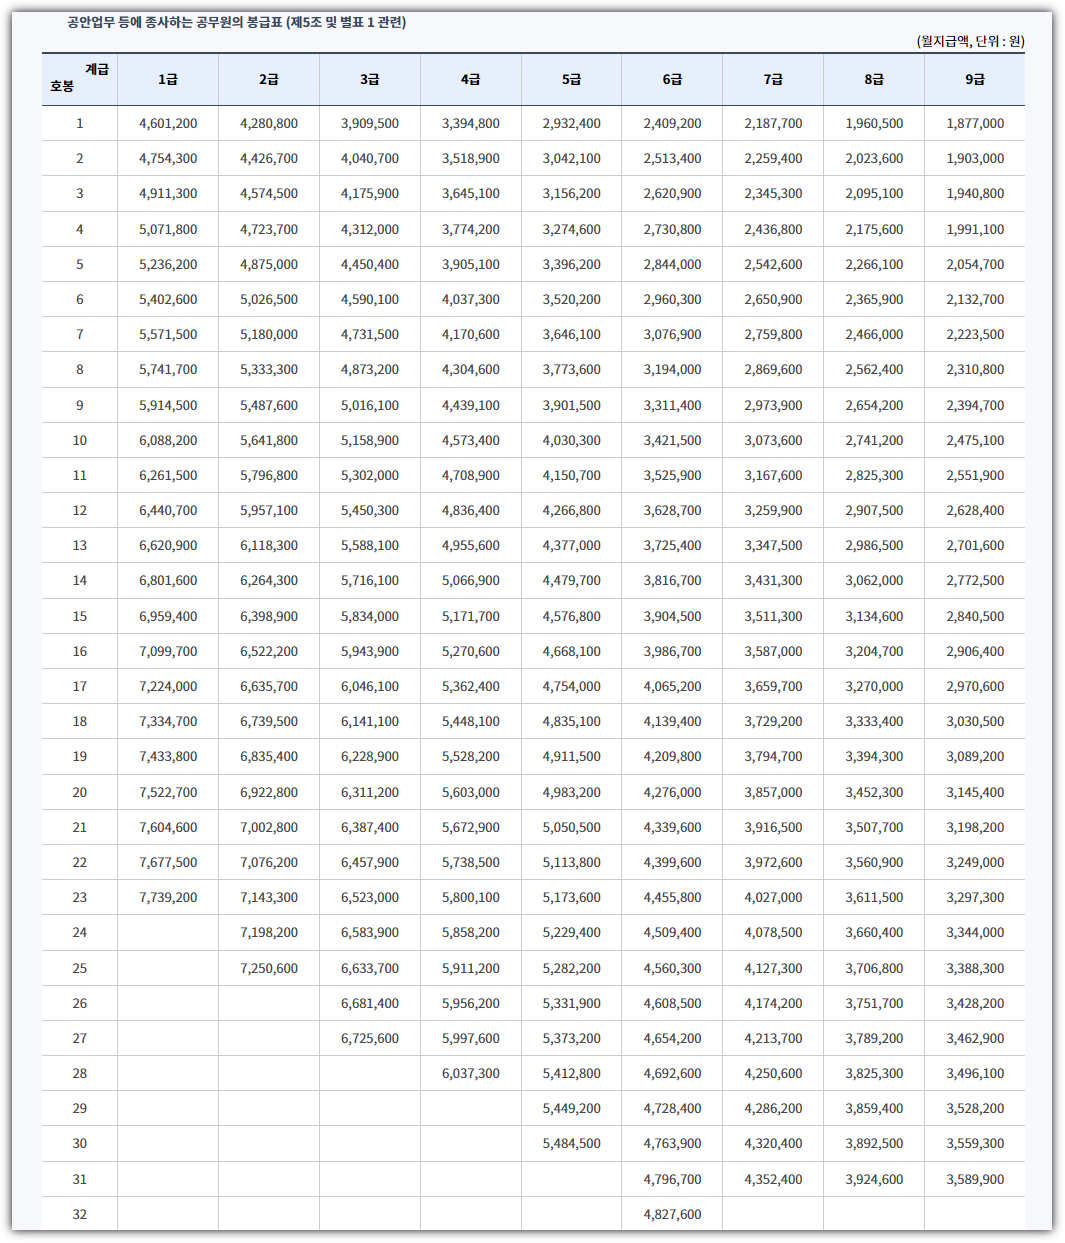Select the cell 7,198,200
The width and height of the screenshot is (1065, 1243).
point(269,933)
